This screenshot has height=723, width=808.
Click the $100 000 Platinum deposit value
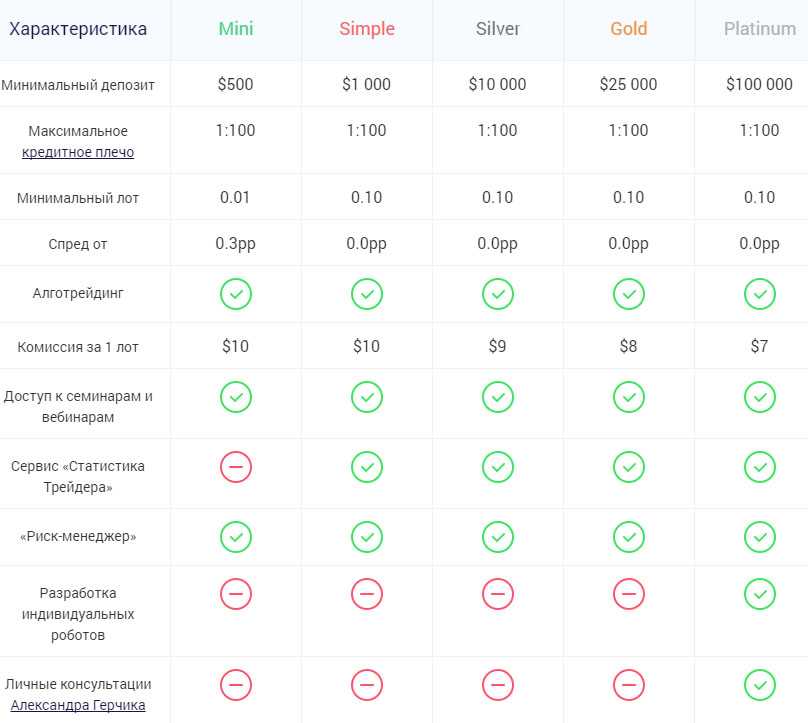pos(759,85)
